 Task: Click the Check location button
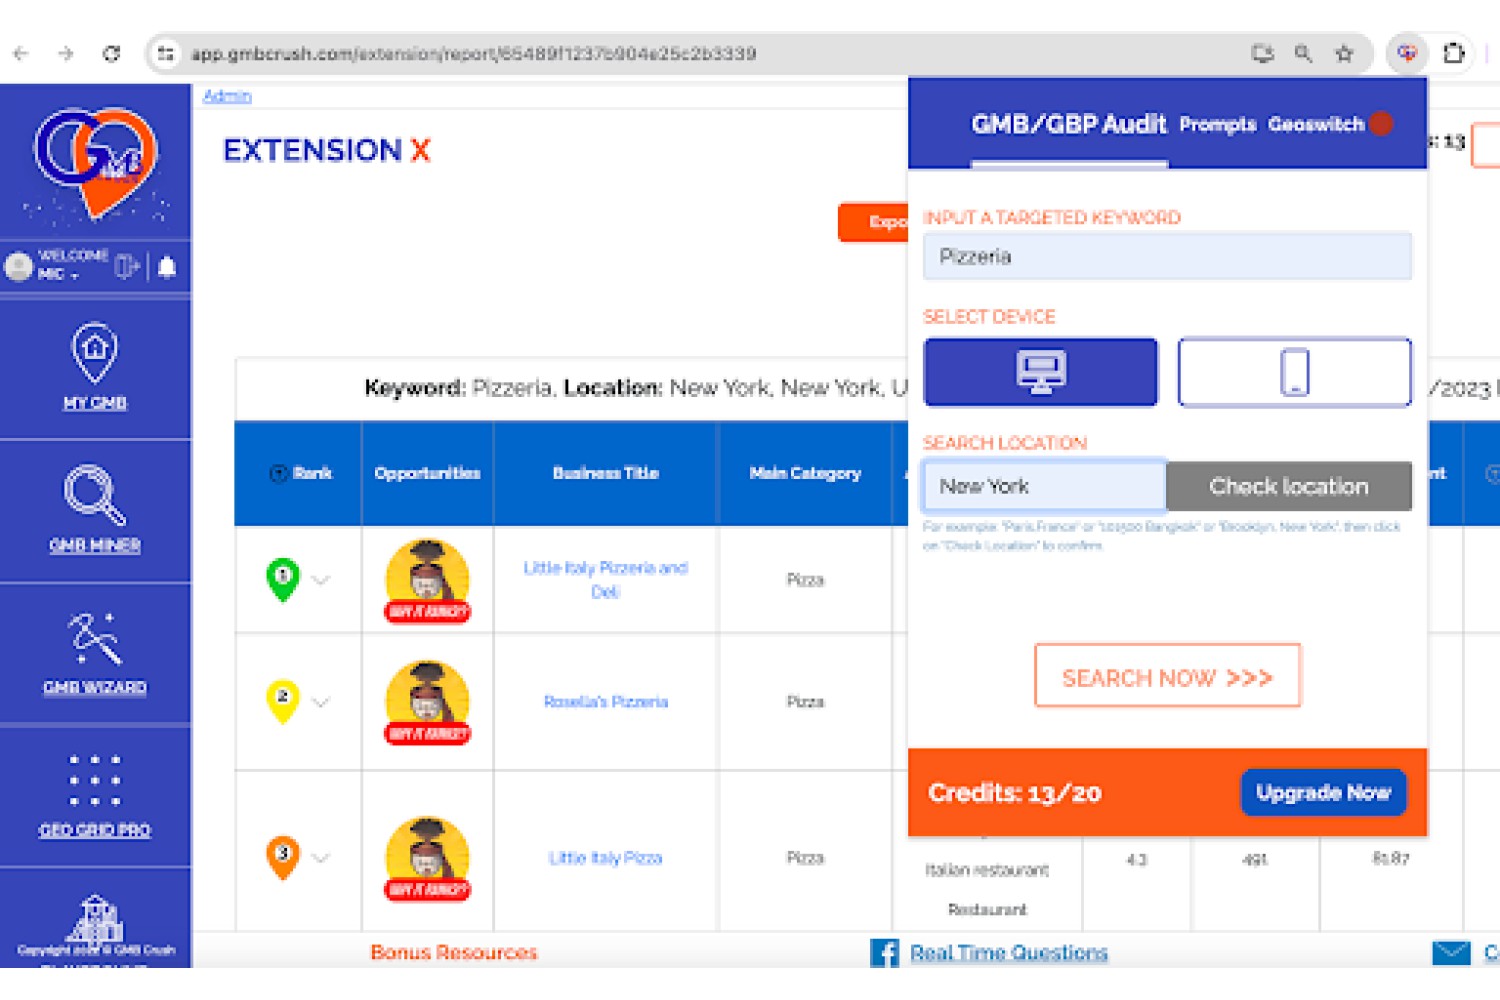pyautogui.click(x=1289, y=486)
